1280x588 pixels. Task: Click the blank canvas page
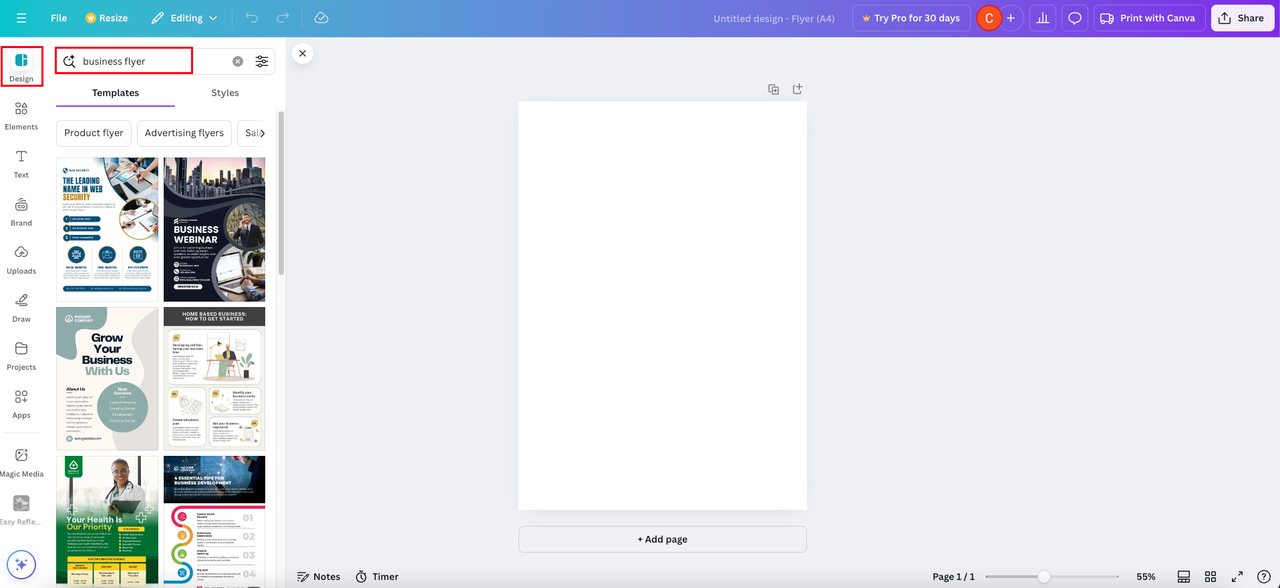(x=662, y=305)
